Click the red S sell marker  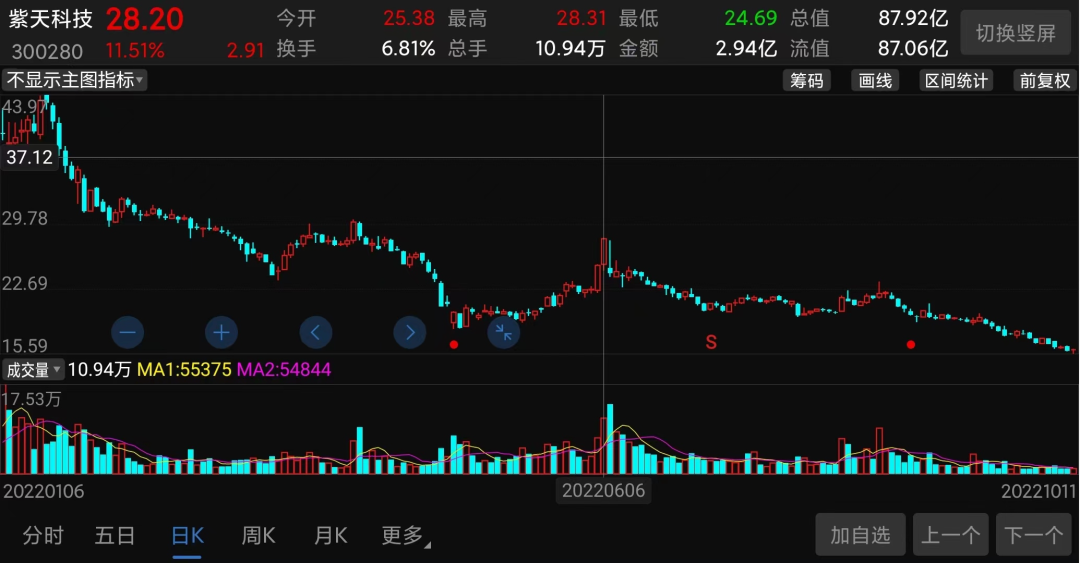pos(711,342)
